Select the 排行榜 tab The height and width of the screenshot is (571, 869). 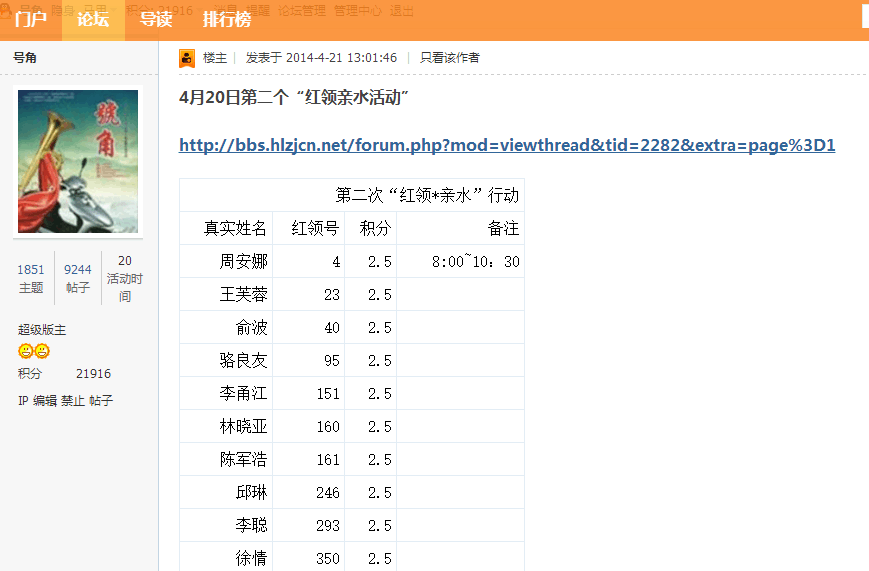click(x=227, y=19)
